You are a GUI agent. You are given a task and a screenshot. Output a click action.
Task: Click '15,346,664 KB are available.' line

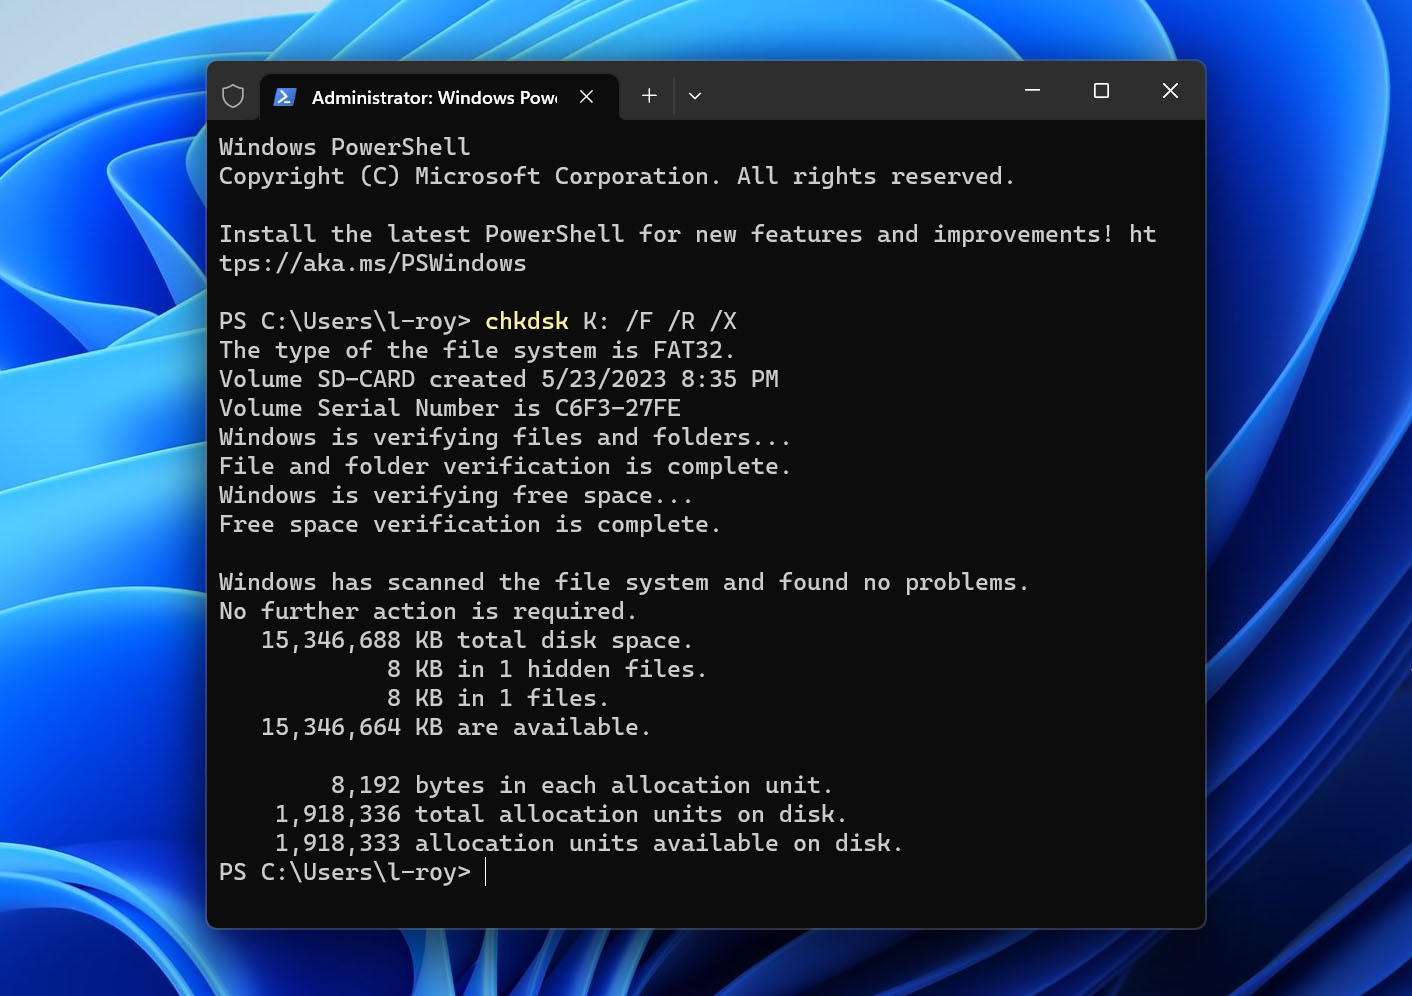pos(456,727)
